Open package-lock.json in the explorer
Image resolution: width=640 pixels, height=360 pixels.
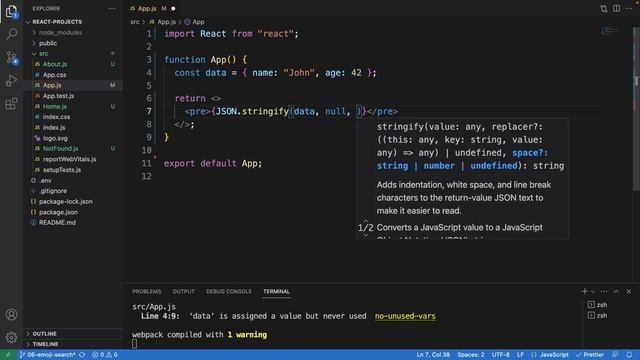click(65, 202)
